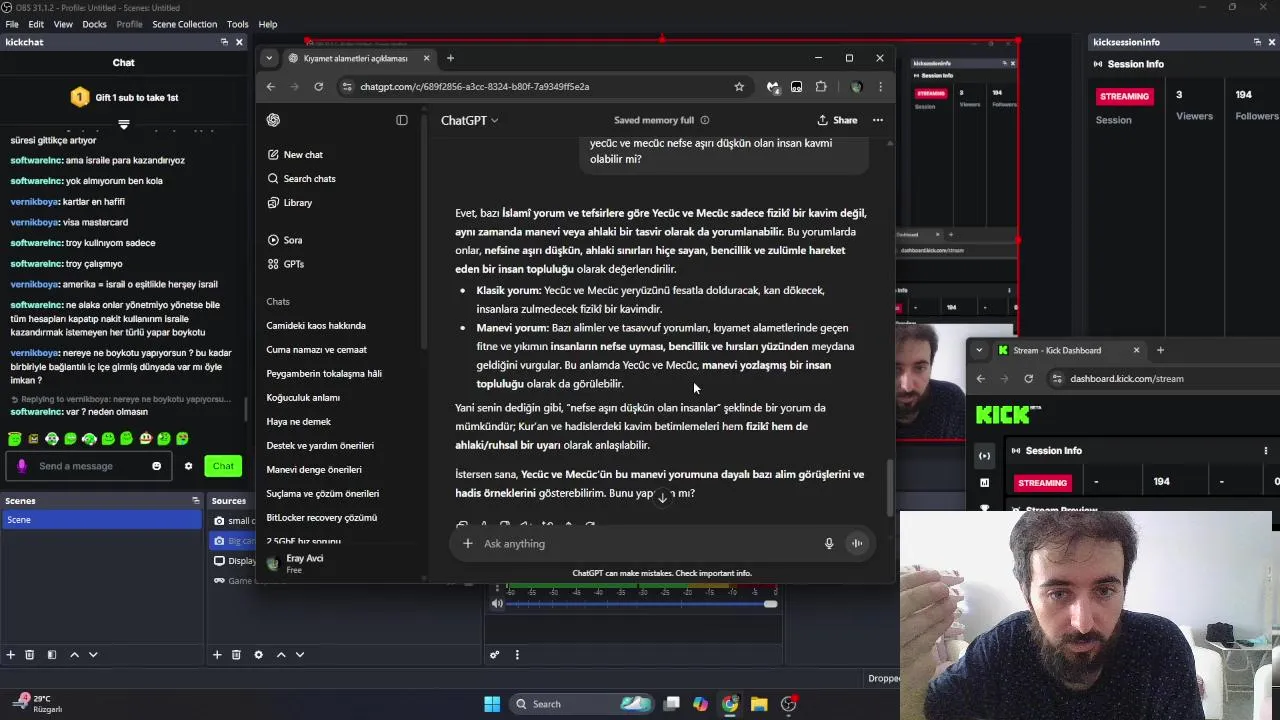1280x720 pixels.
Task: Open the Chrome three-dot menu
Action: click(880, 87)
